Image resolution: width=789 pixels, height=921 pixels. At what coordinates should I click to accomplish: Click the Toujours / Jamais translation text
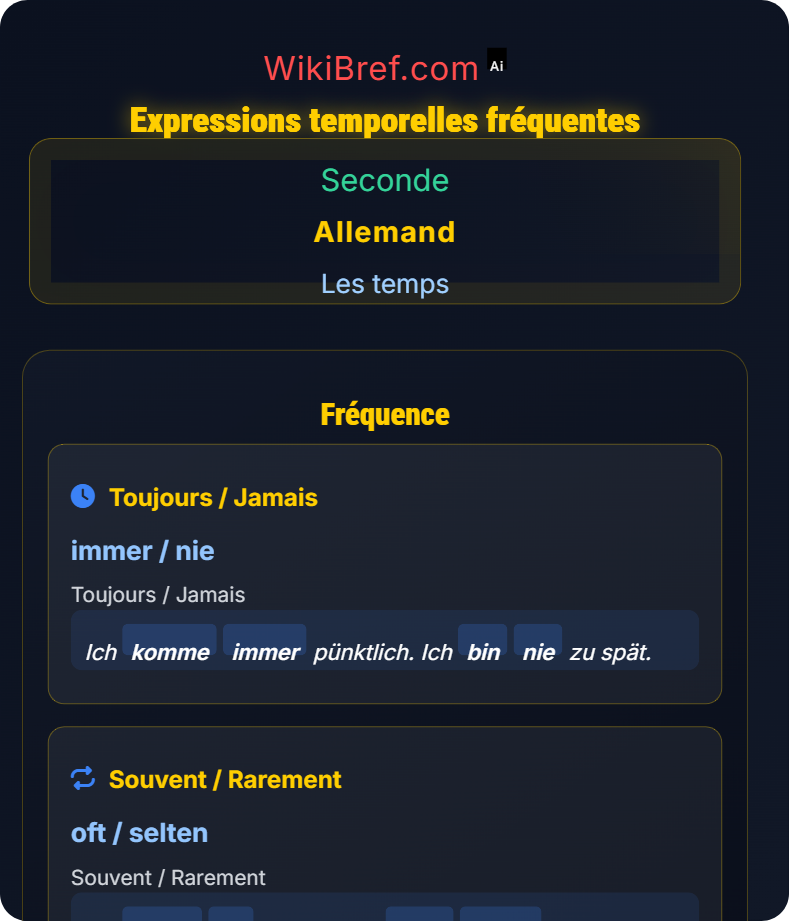coord(158,594)
